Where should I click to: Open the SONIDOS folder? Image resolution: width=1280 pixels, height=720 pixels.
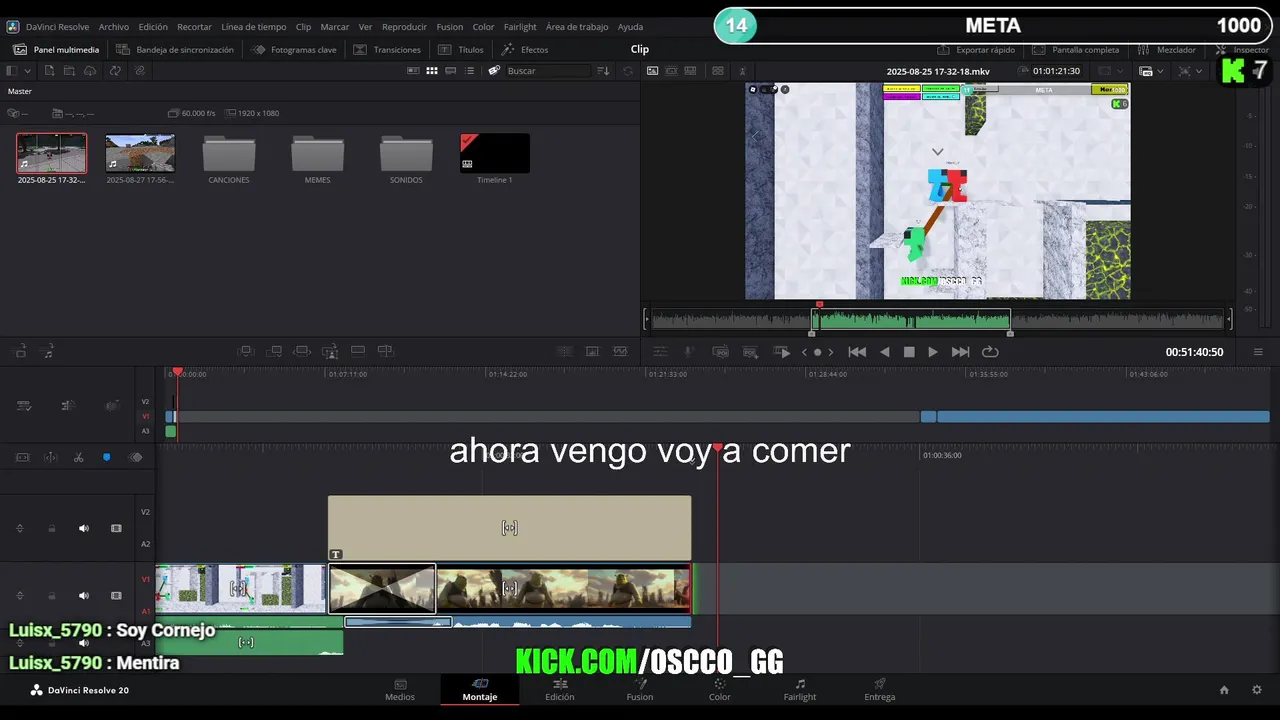406,153
